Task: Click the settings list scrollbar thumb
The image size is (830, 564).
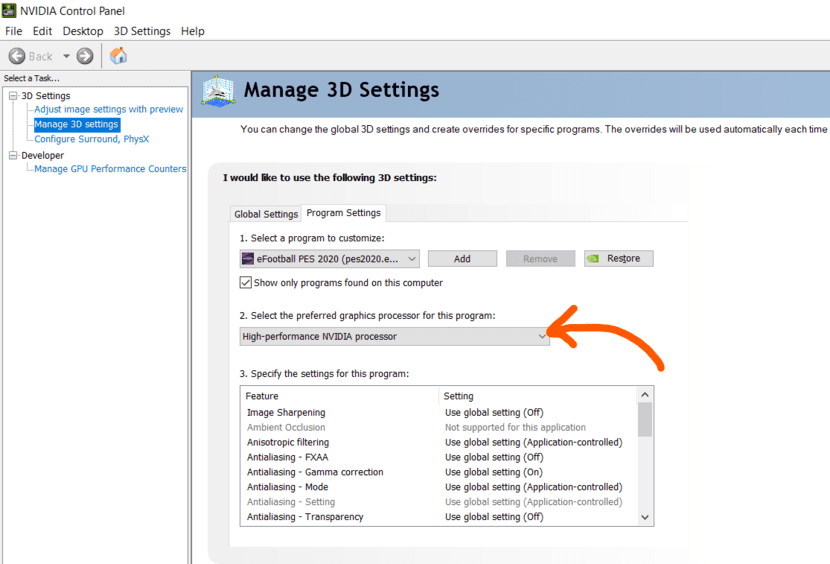Action: point(645,419)
